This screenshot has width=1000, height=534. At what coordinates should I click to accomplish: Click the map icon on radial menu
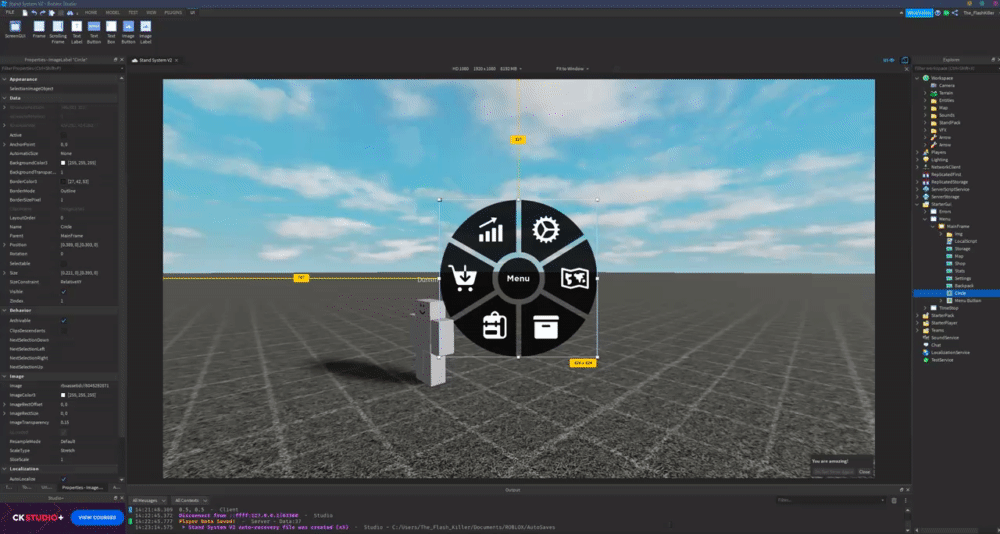point(574,279)
